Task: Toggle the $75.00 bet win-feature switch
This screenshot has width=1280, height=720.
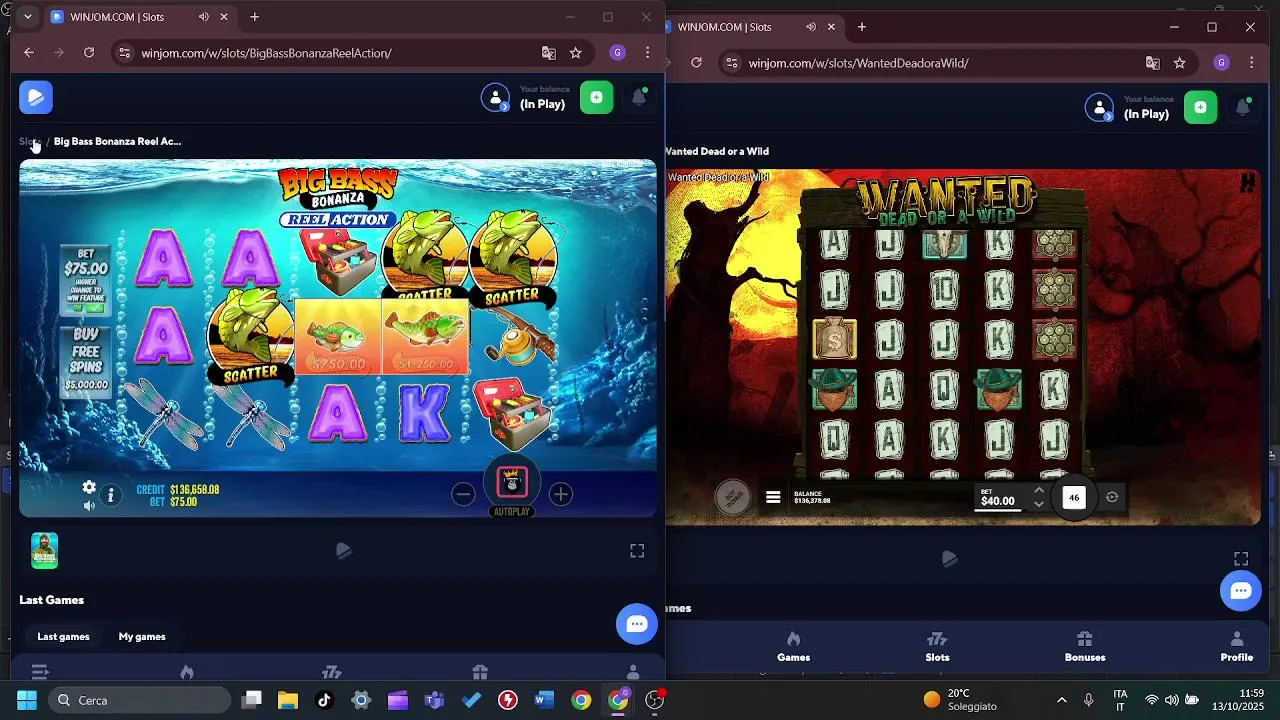Action: click(86, 308)
